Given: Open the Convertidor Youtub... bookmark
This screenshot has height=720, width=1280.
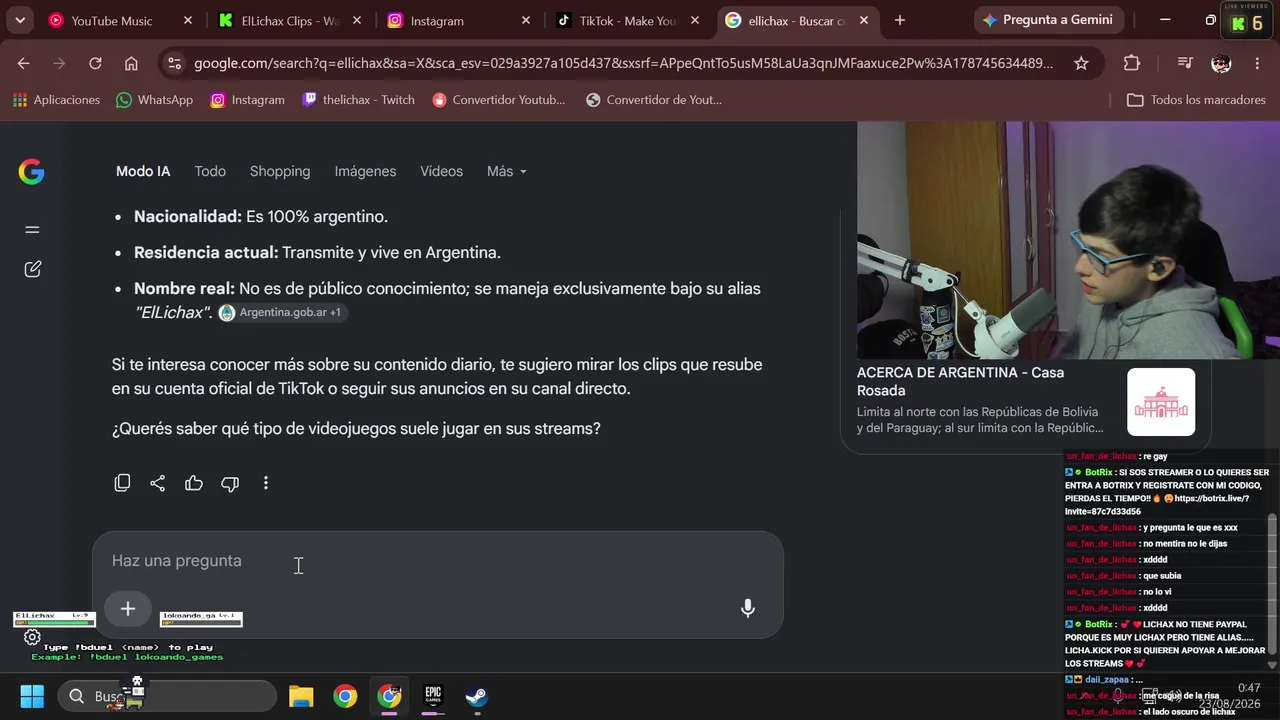Looking at the screenshot, I should (x=498, y=100).
